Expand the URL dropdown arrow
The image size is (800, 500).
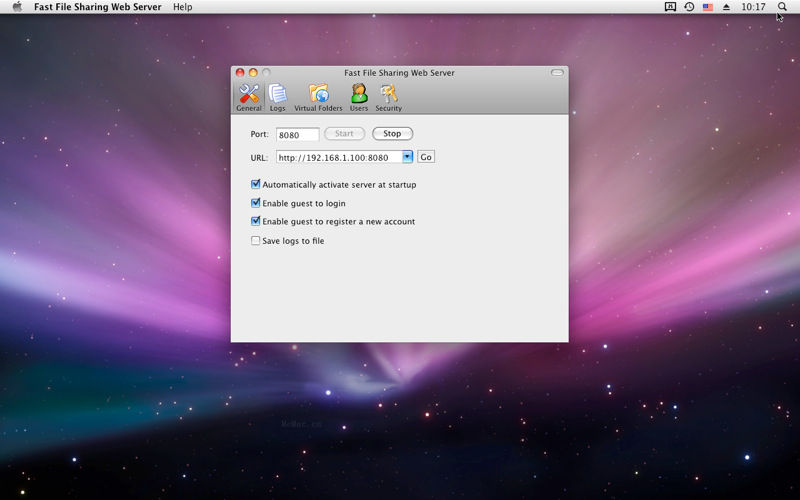tap(407, 157)
